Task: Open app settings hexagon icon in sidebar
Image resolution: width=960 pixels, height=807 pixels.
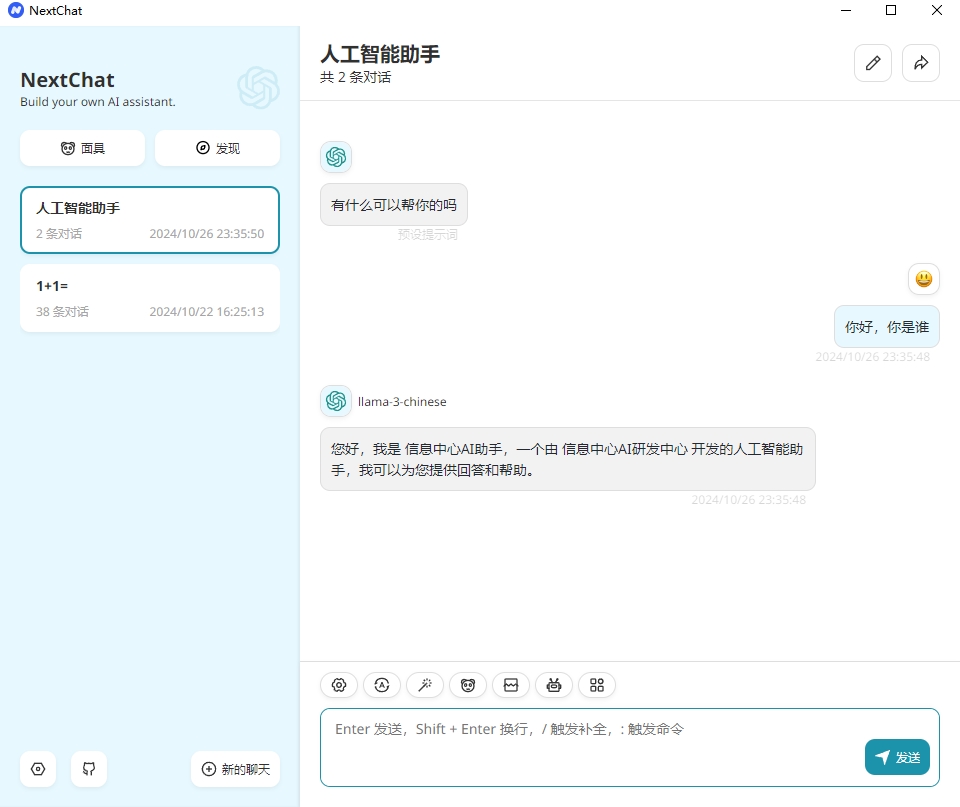Action: click(x=38, y=769)
